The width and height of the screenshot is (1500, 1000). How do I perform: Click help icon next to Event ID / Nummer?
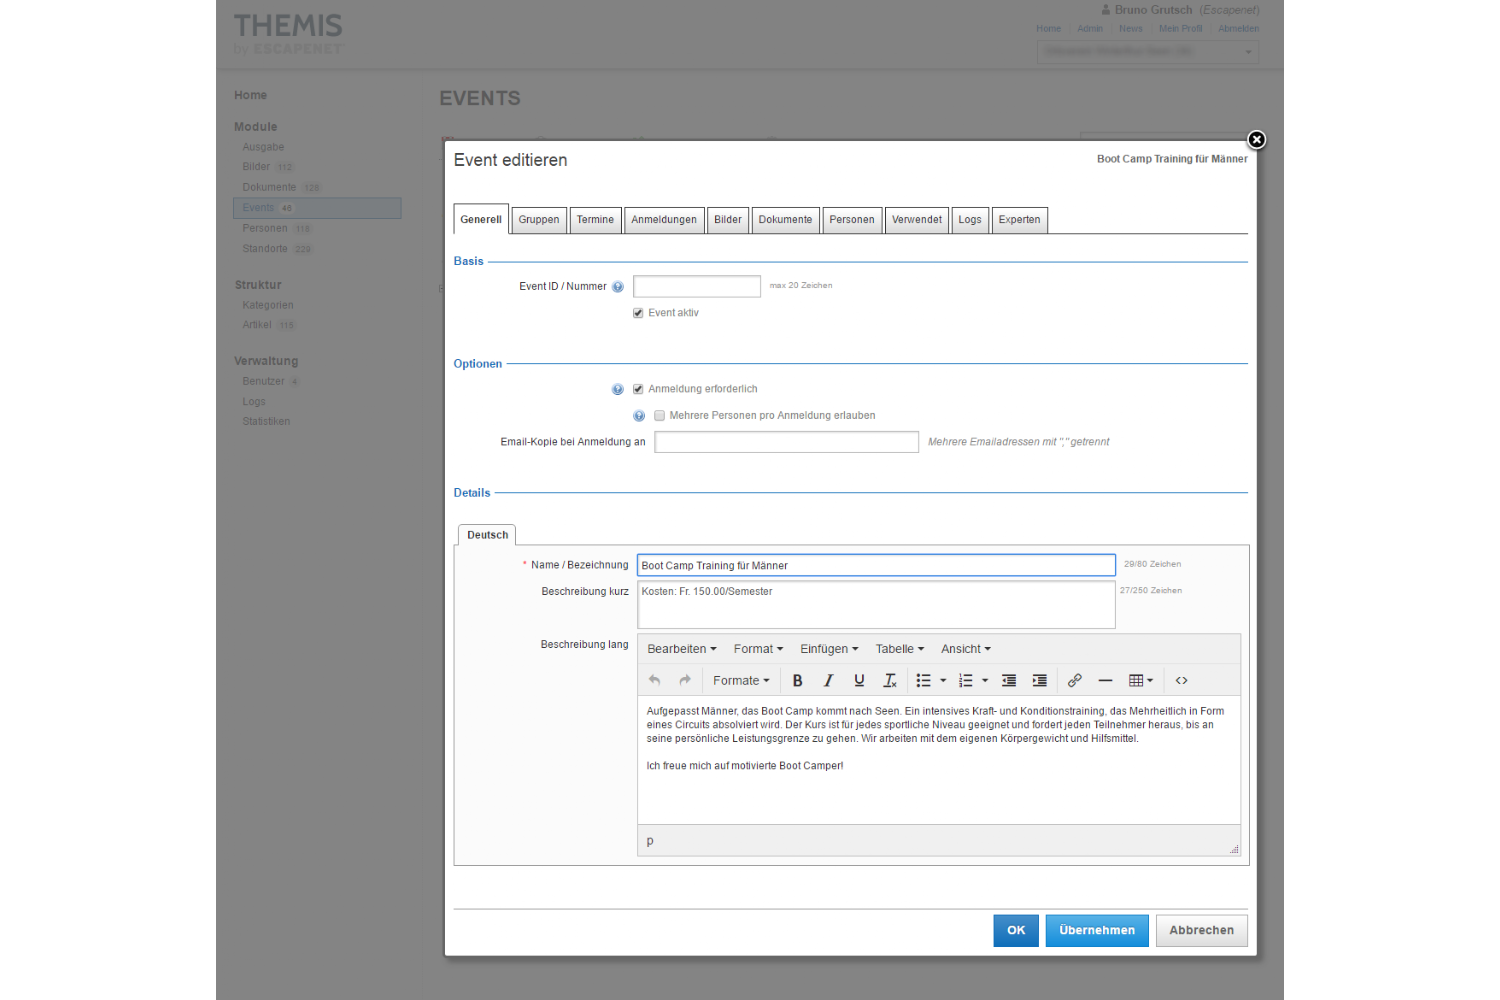click(x=618, y=287)
